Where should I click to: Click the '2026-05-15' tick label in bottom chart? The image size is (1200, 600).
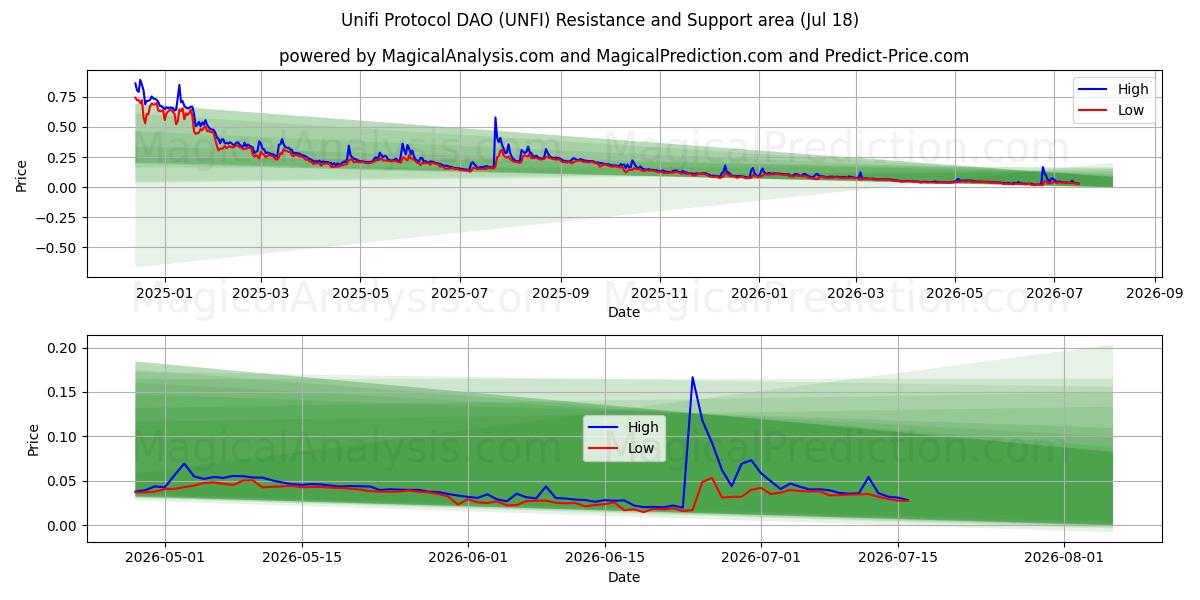pos(302,559)
